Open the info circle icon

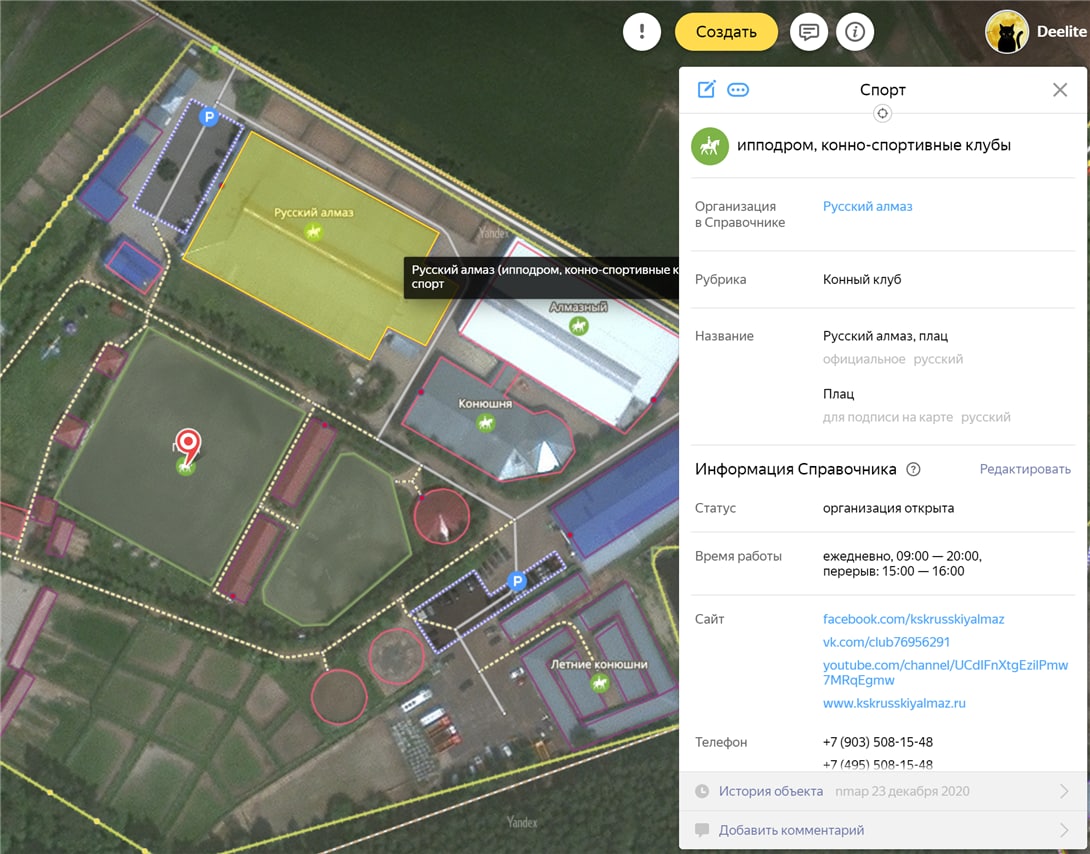point(854,32)
